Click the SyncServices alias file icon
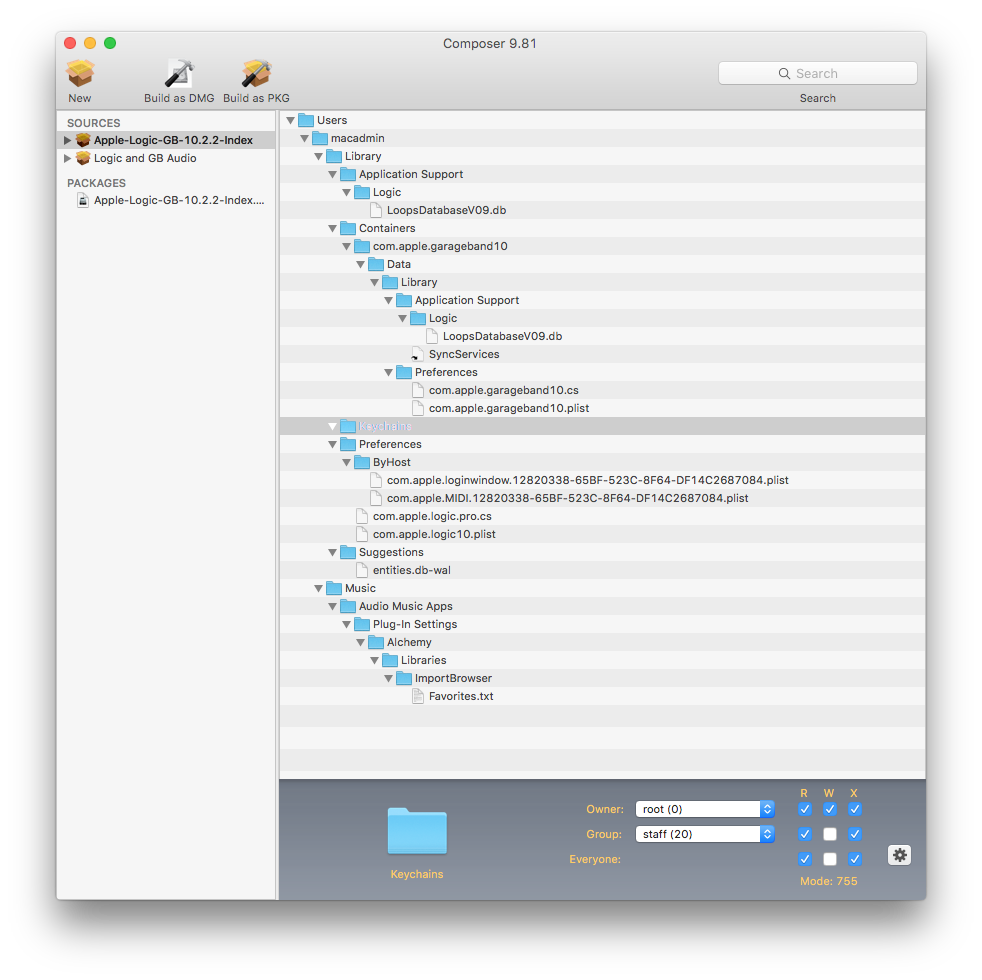The image size is (982, 980). (x=418, y=354)
